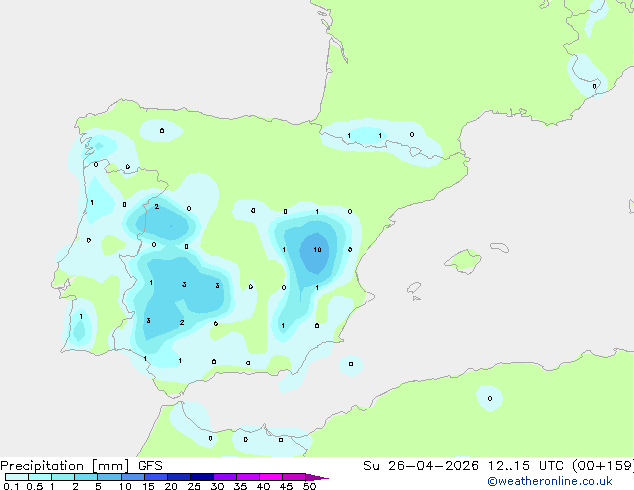Image resolution: width=634 pixels, height=490 pixels.
Task: Pick the magenta legend swatch between 40 and 45
Action: coord(271,477)
